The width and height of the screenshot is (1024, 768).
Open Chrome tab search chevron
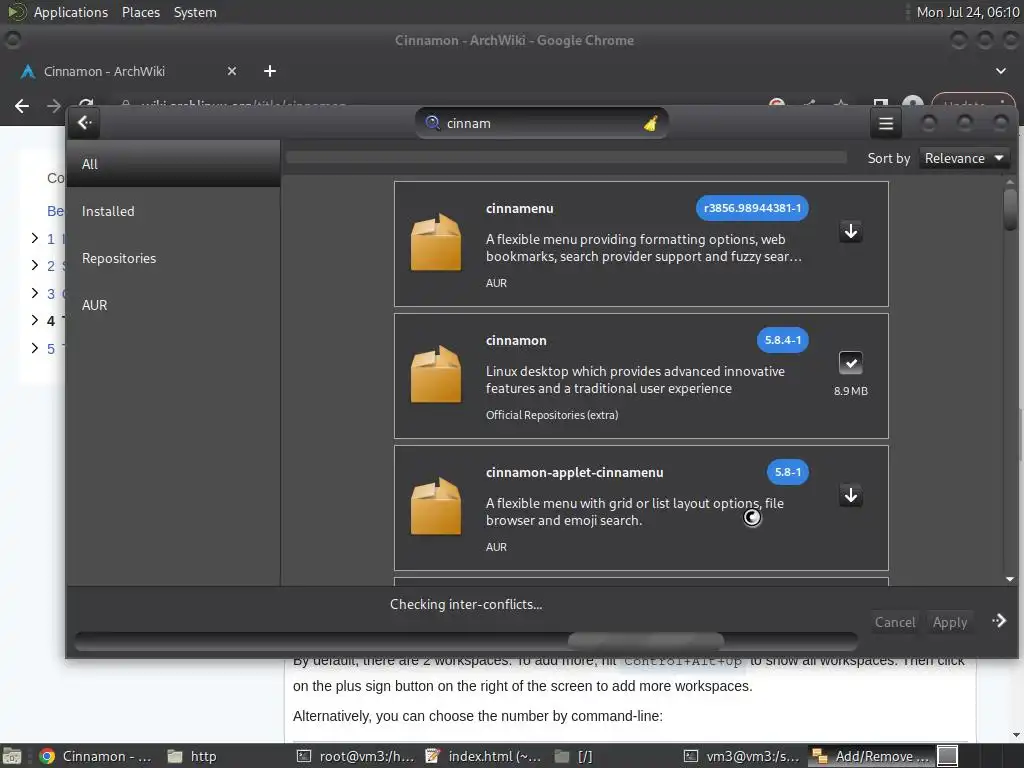1000,71
